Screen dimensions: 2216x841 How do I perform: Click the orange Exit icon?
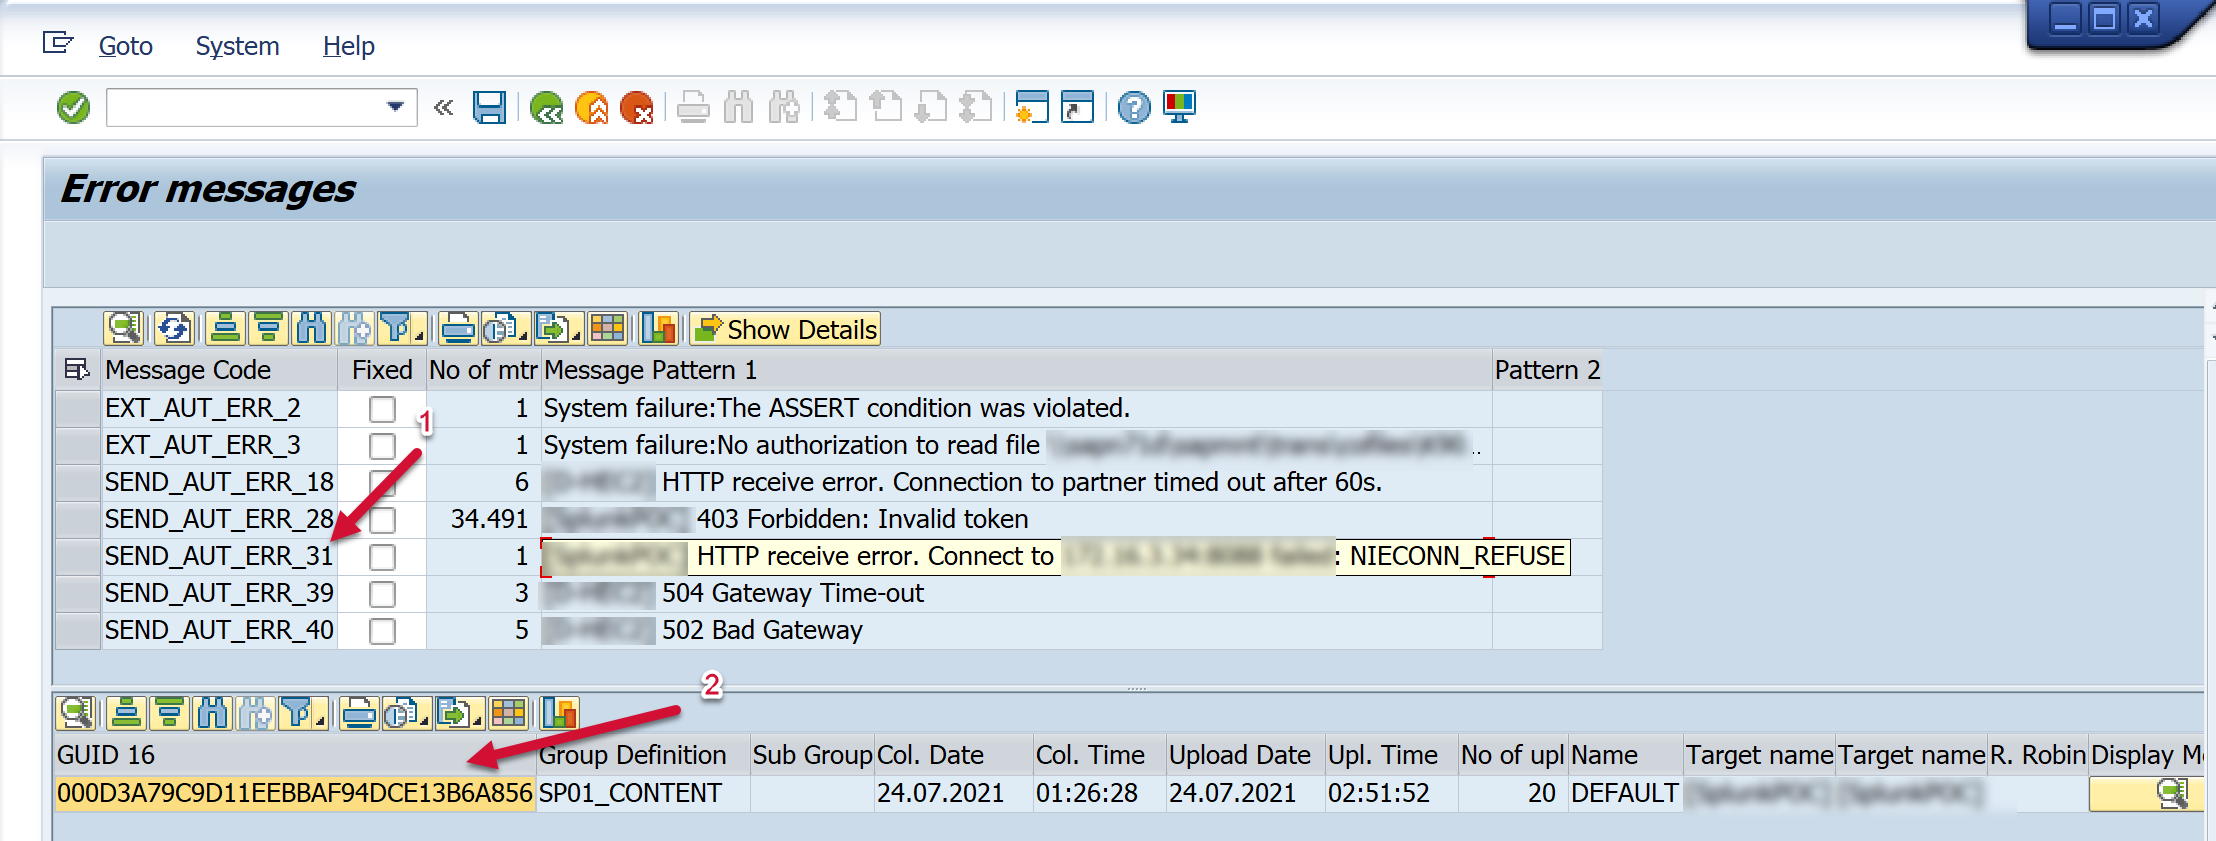click(592, 107)
